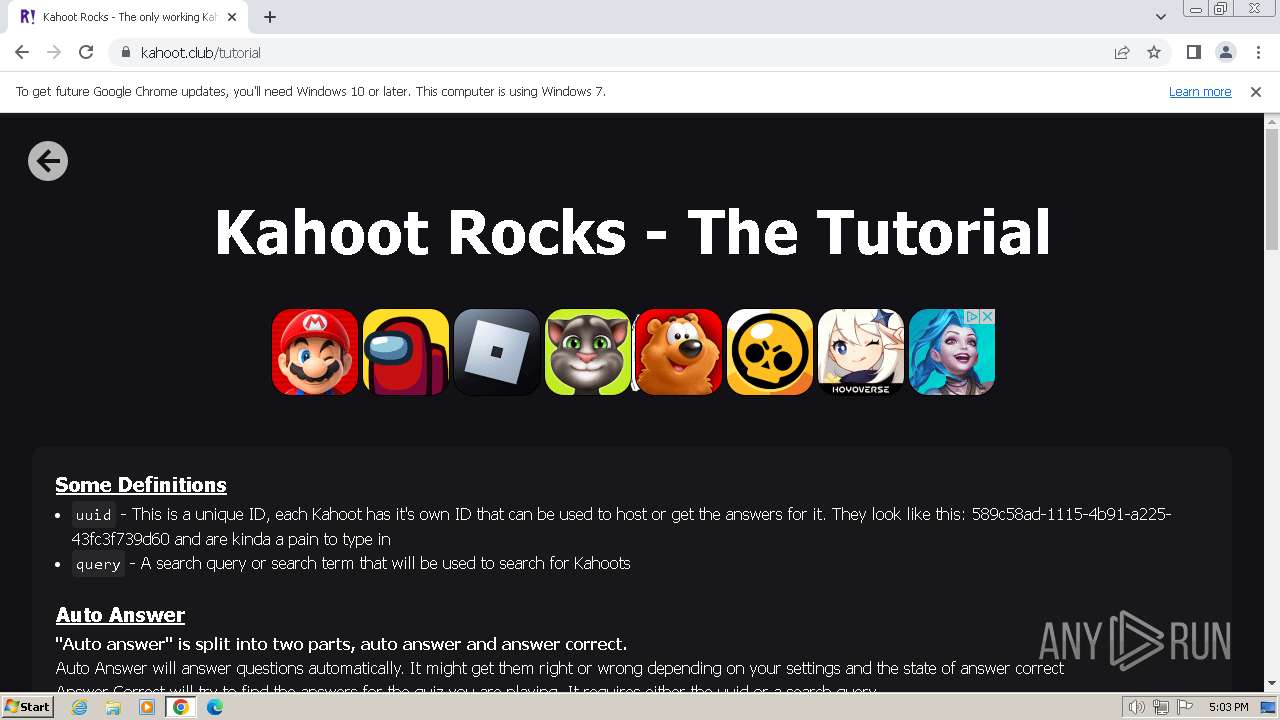Click the page vertical scrollbar thumb
This screenshot has height=720, width=1280.
click(1272, 188)
